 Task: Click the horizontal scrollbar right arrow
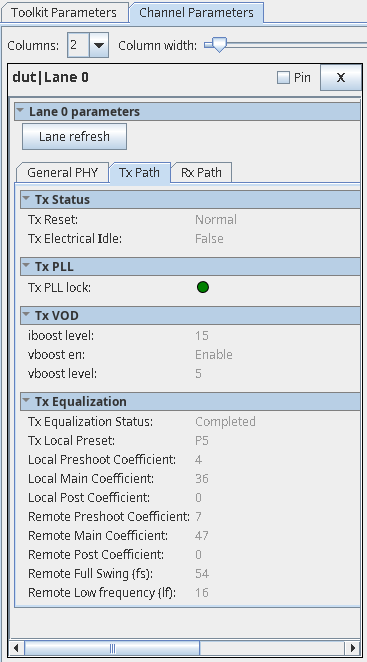coord(352,648)
